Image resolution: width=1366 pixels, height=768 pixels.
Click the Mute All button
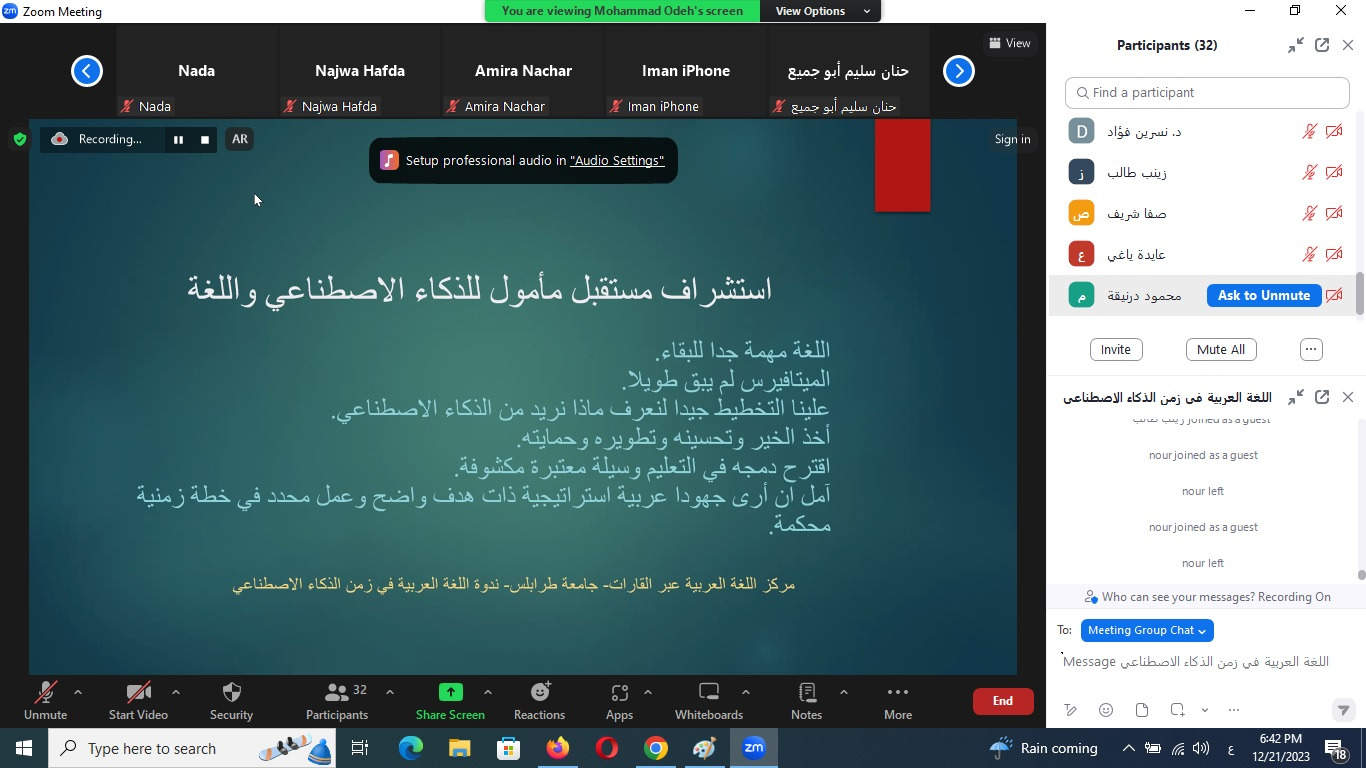click(x=1221, y=350)
